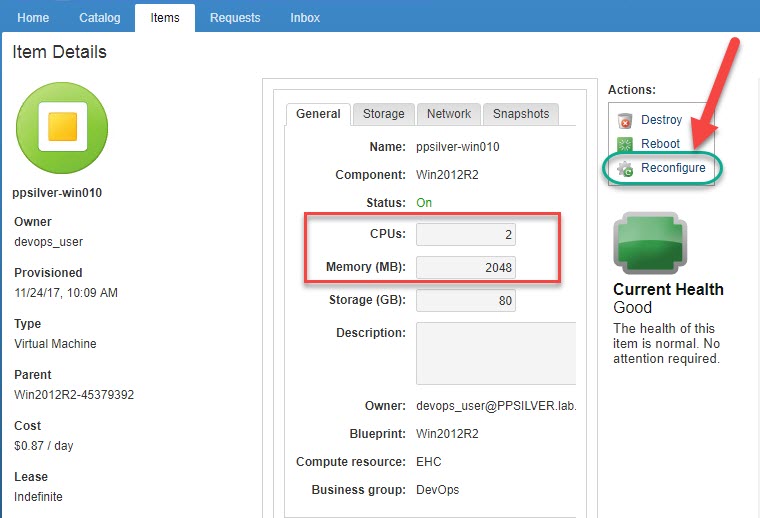Viewport: 760px width, 518px height.
Task: Click the Destroy trash can icon
Action: (x=625, y=121)
